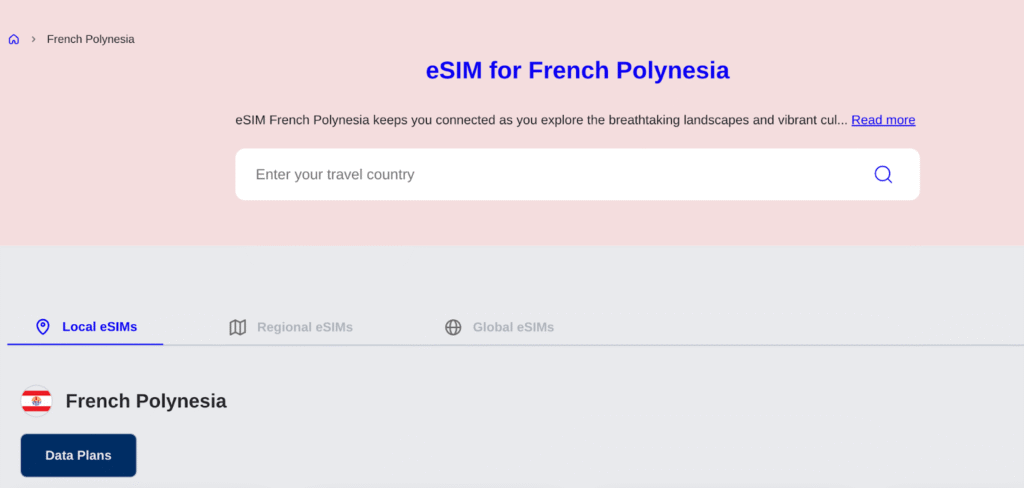Open the Global eSIMs tab
The height and width of the screenshot is (488, 1024).
click(x=513, y=327)
